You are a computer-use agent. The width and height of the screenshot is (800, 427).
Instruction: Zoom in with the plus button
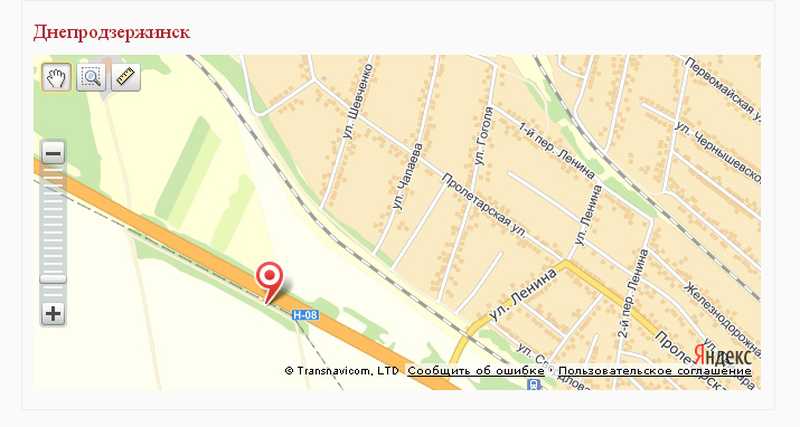(53, 314)
